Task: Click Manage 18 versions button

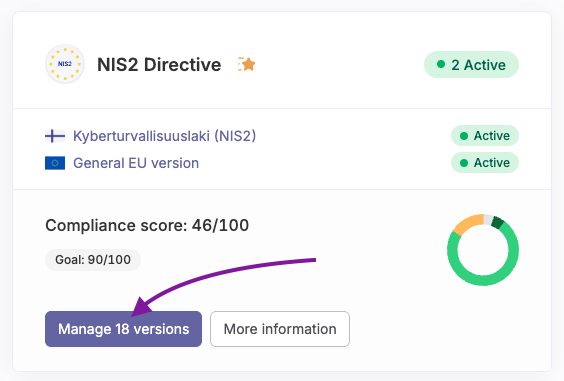Action: (x=123, y=329)
